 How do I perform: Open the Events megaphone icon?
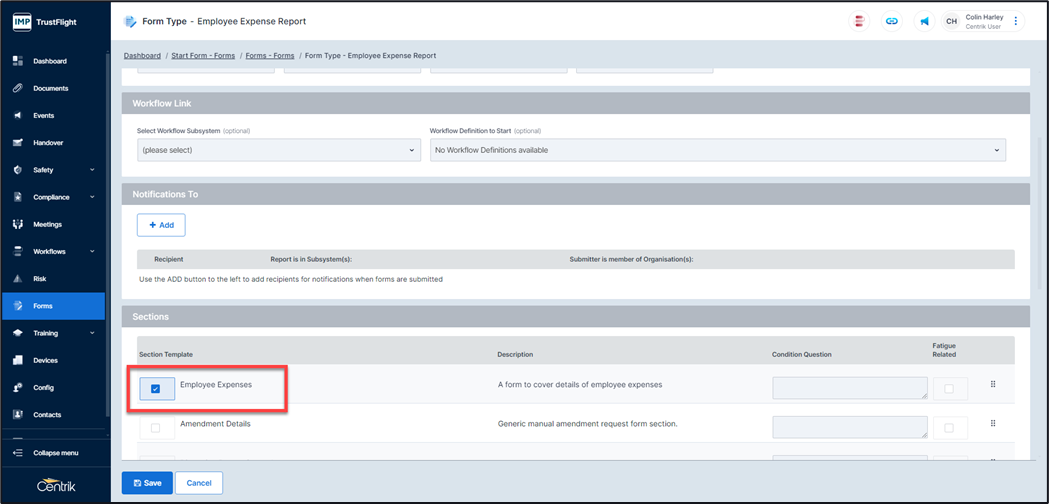(x=18, y=116)
